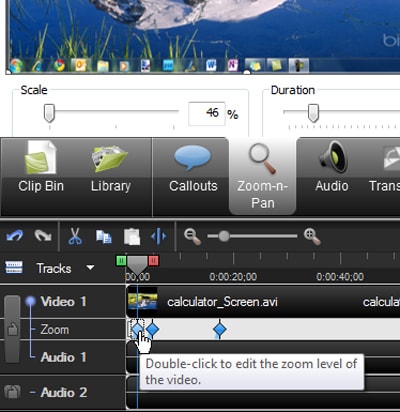400x412 pixels.
Task: Select the Zoom-n-Pan tab
Action: tap(262, 177)
